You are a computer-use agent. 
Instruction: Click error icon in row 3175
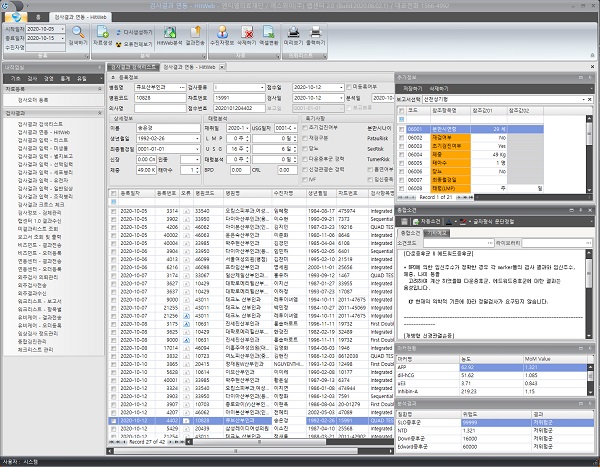186,324
